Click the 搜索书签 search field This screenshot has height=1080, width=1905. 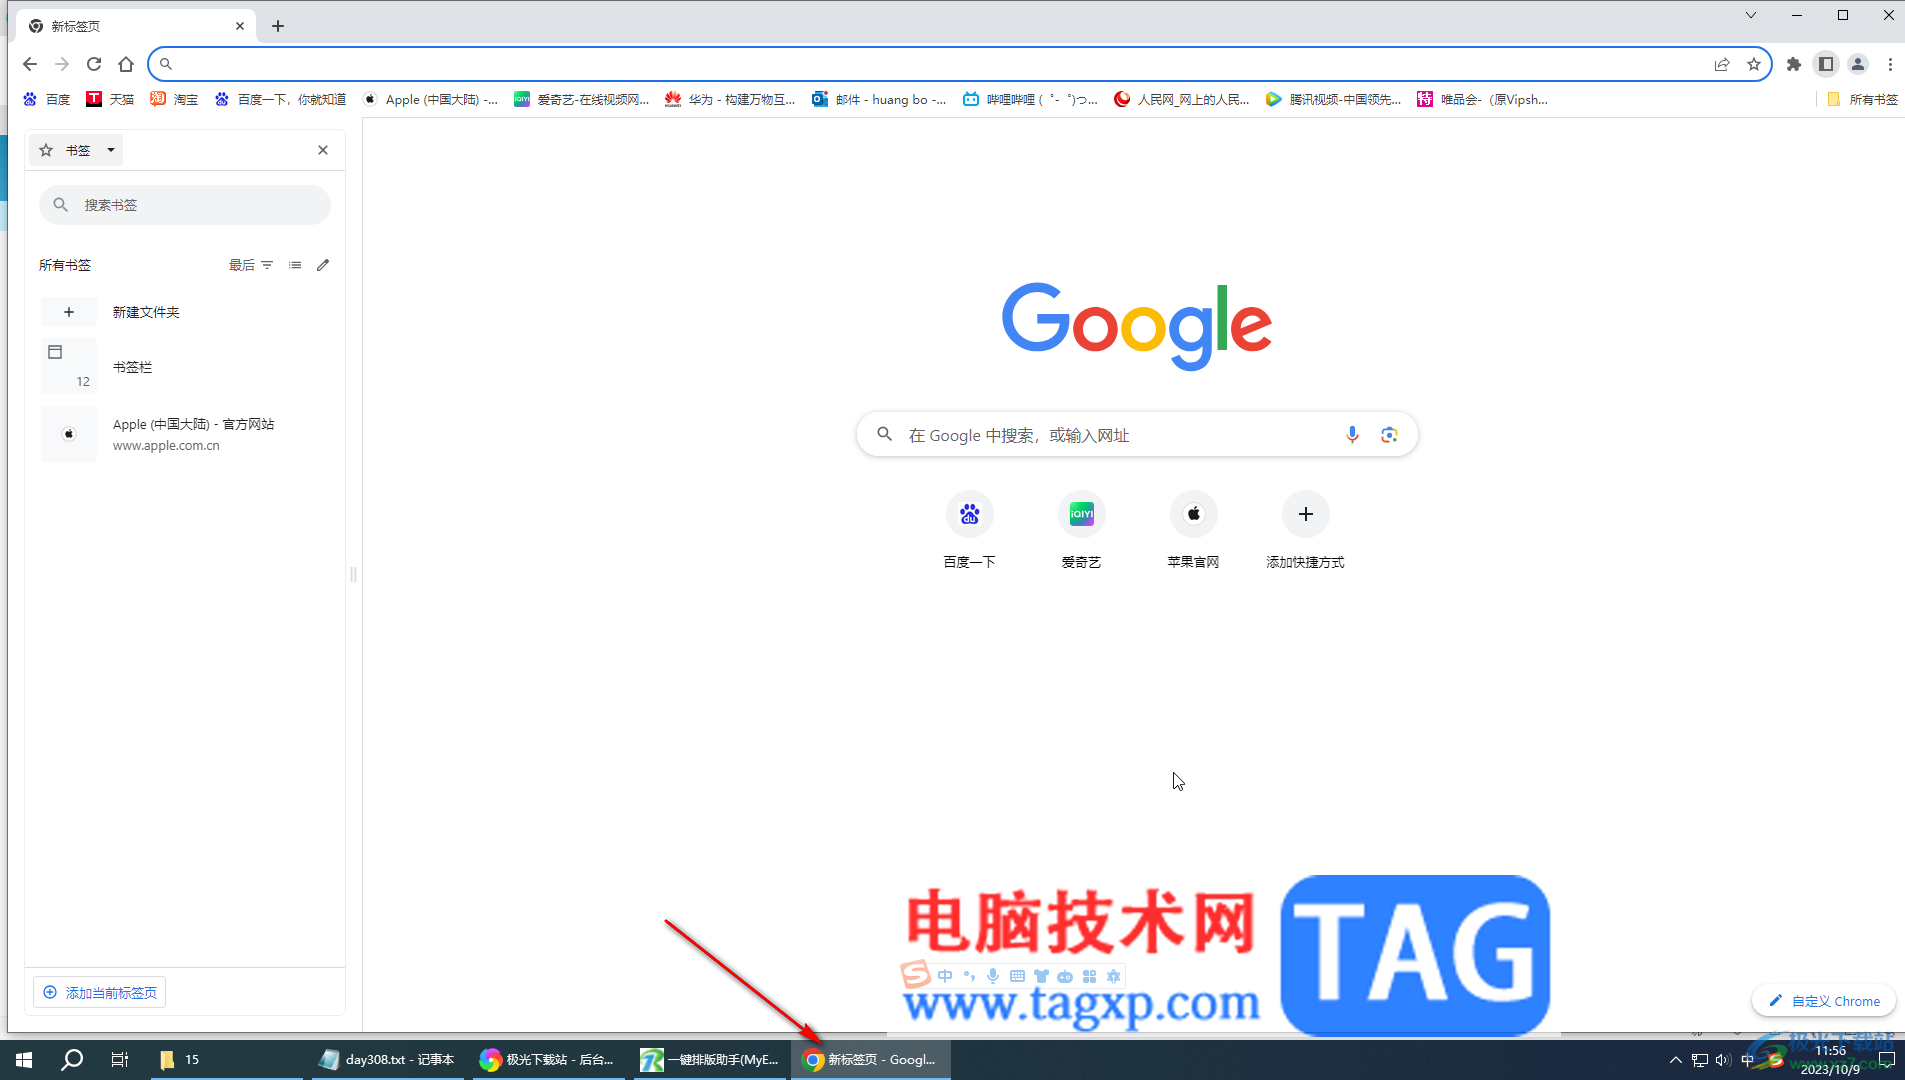click(185, 205)
